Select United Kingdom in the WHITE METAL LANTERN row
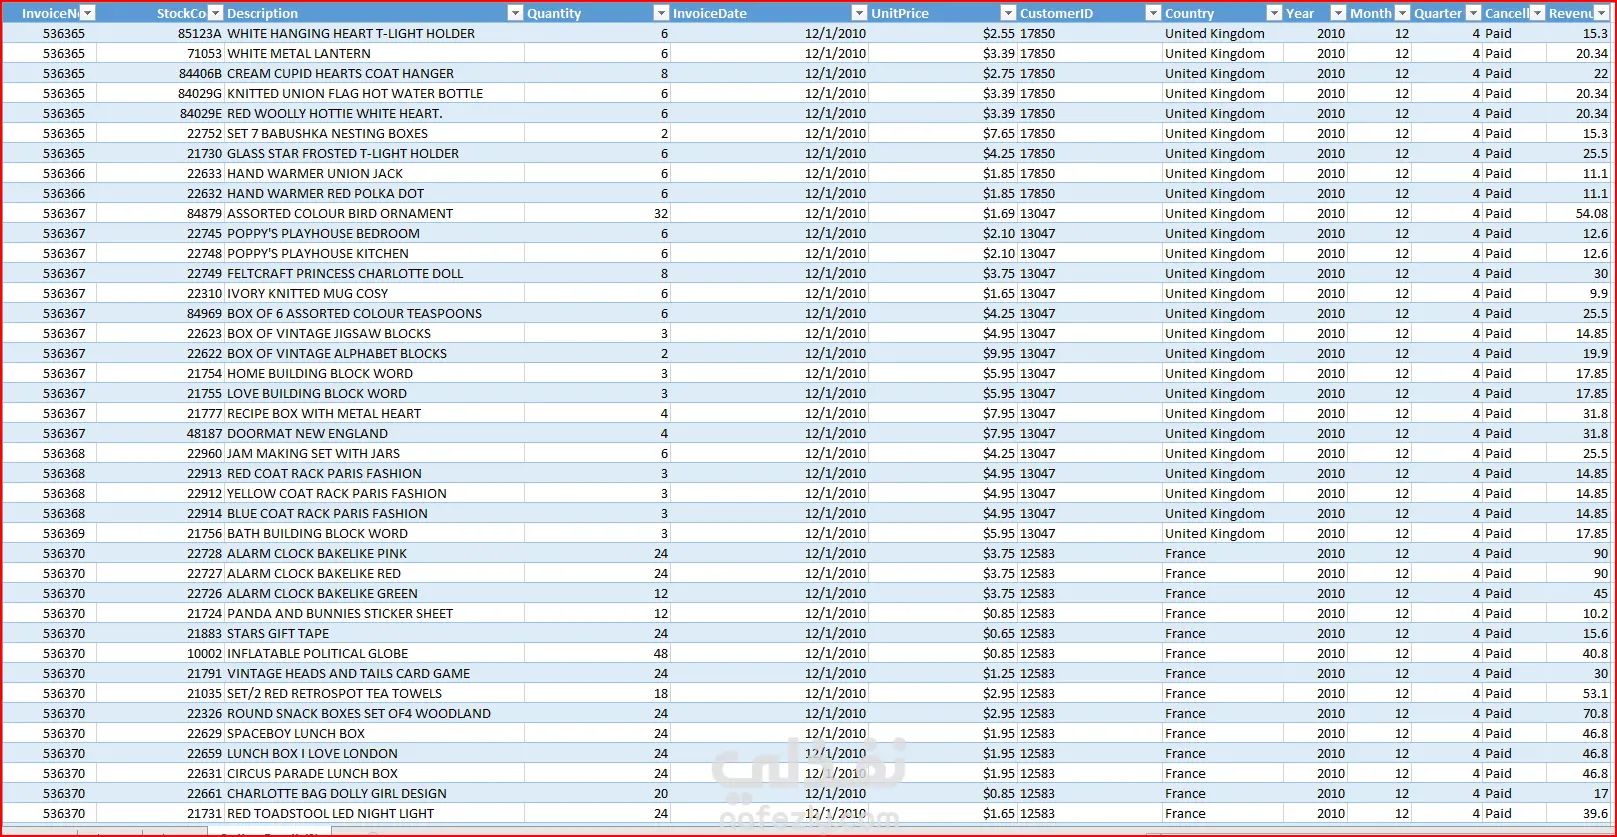Viewport: 1617px width, 837px height. click(x=1222, y=53)
